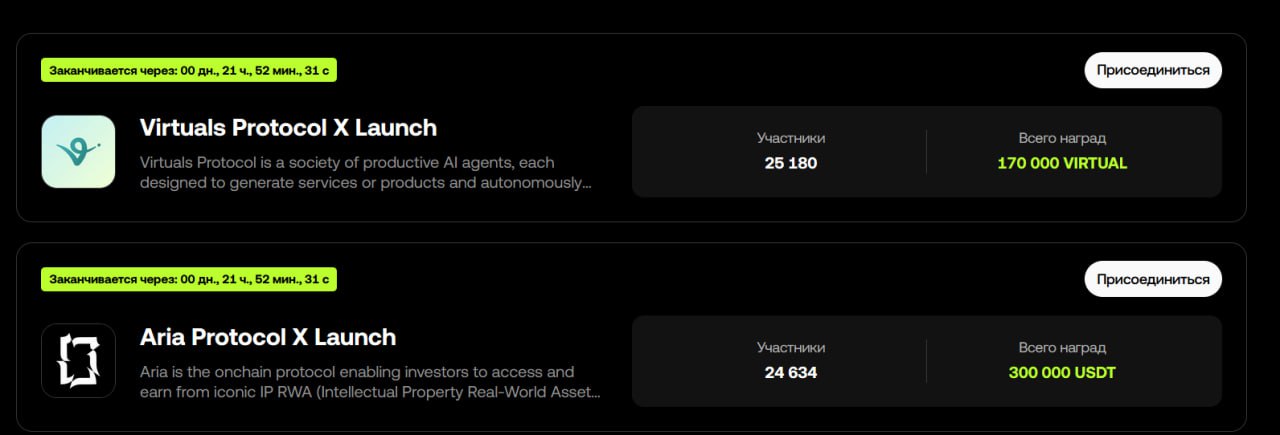Image resolution: width=1280 pixels, height=435 pixels.
Task: Click the Aria Protocol logo icon
Action: 78,360
